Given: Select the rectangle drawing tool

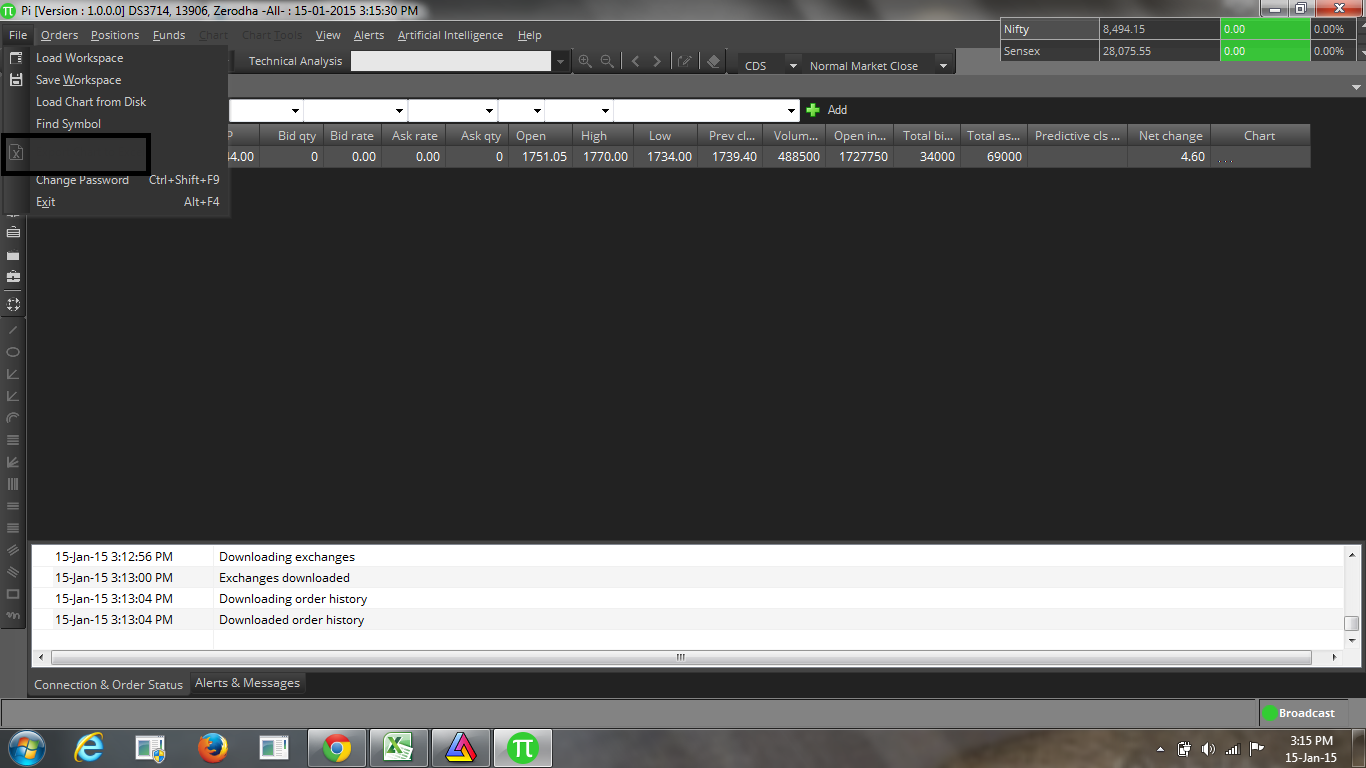Looking at the screenshot, I should 13,594.
